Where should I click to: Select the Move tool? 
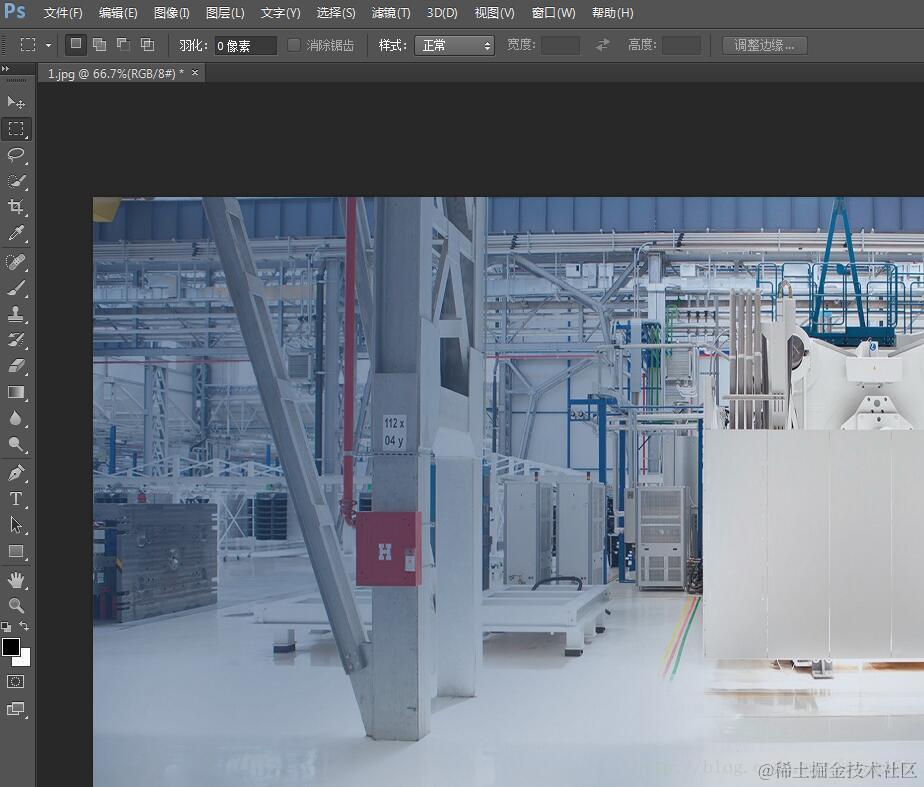16,102
